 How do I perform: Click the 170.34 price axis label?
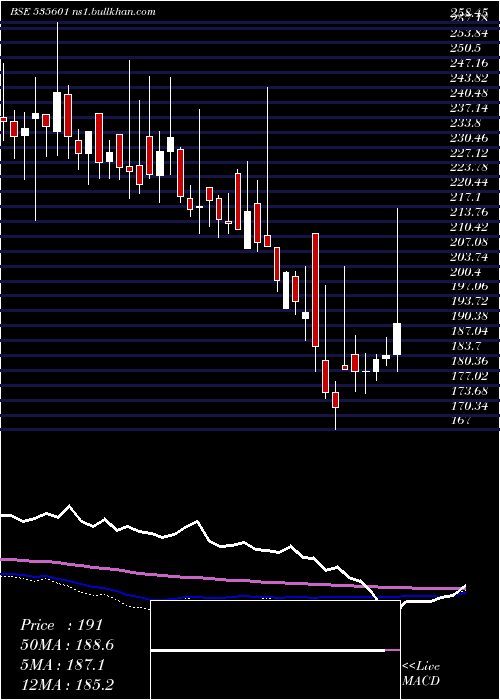pos(468,405)
